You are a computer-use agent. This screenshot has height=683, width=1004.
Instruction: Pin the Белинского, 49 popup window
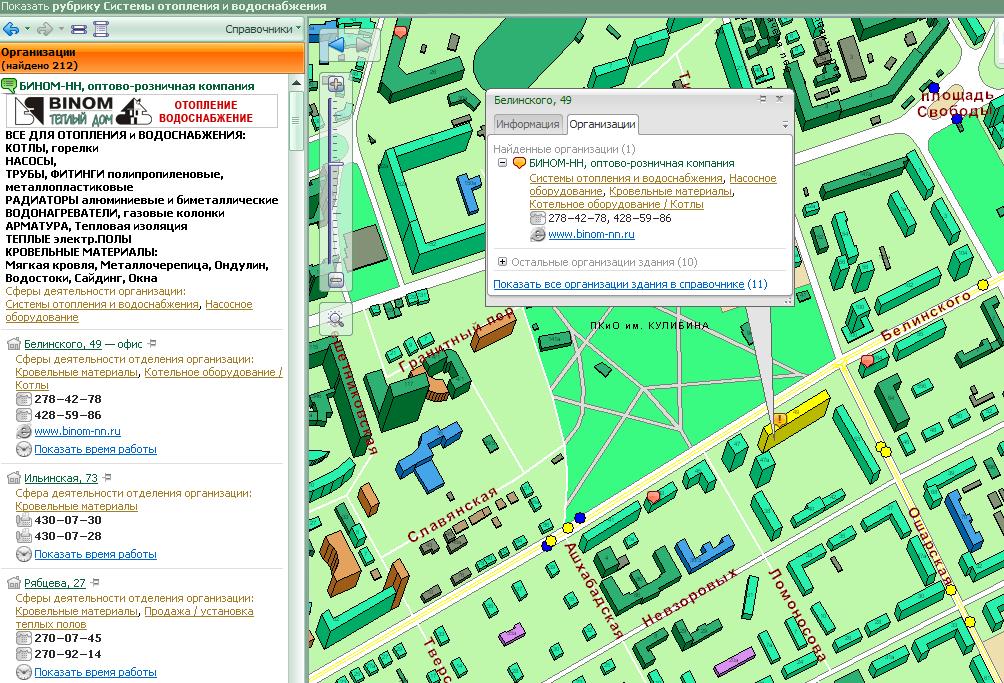(762, 99)
